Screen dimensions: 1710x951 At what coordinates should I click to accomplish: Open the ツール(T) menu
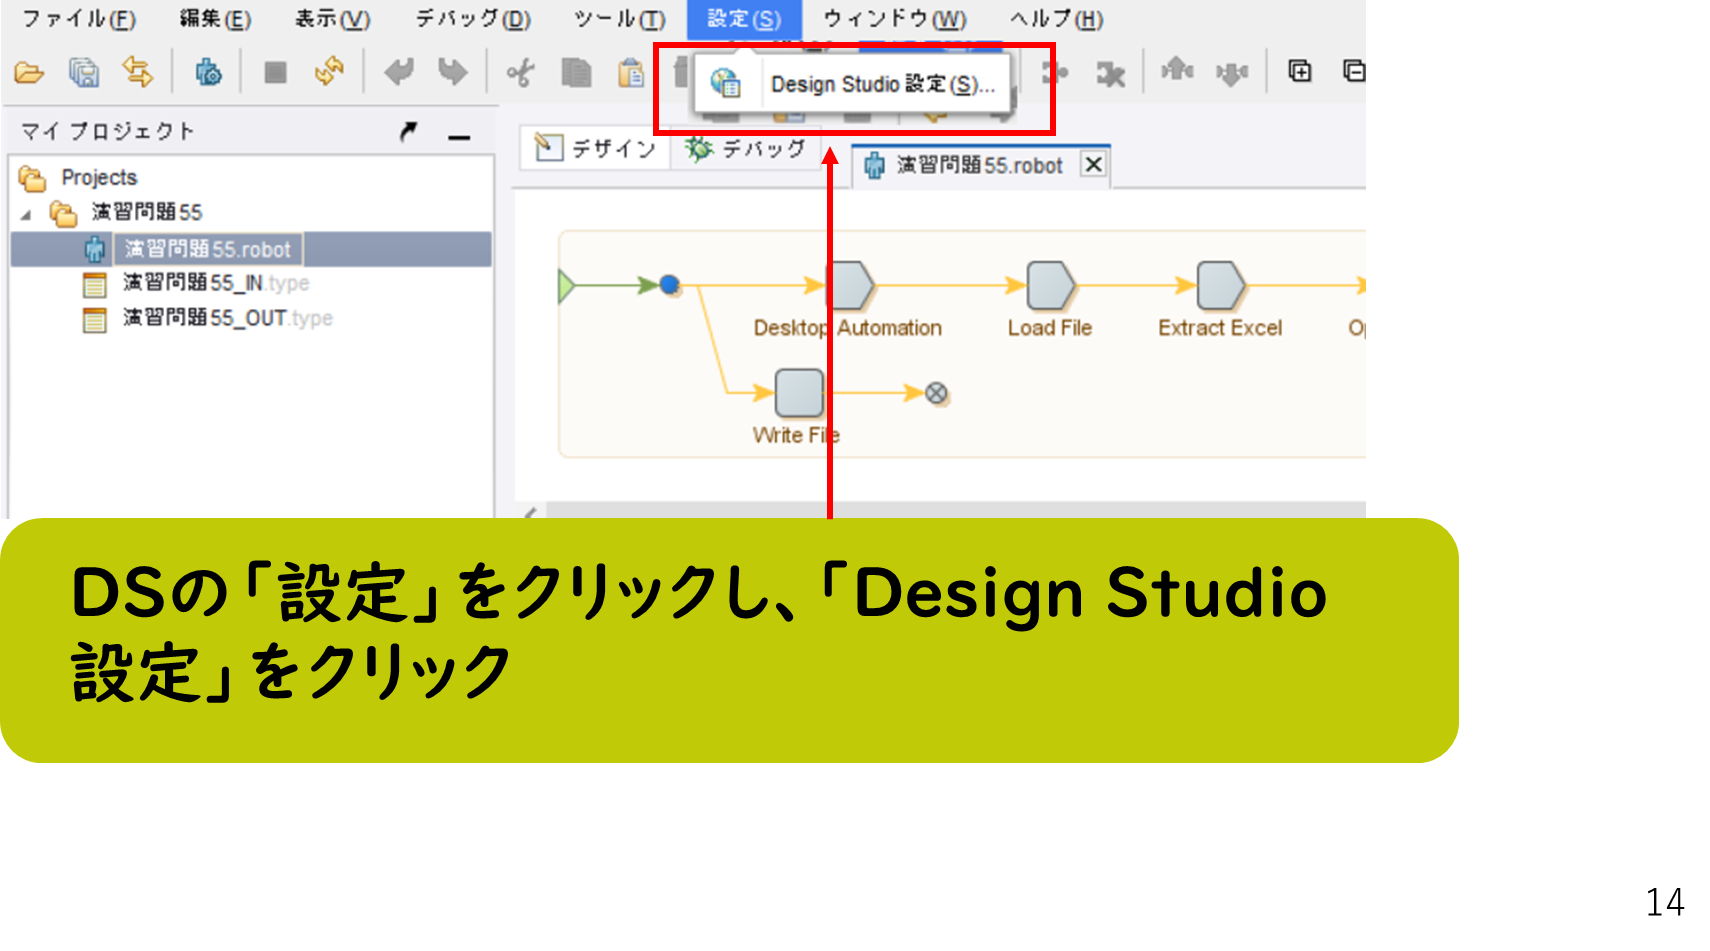click(x=619, y=19)
